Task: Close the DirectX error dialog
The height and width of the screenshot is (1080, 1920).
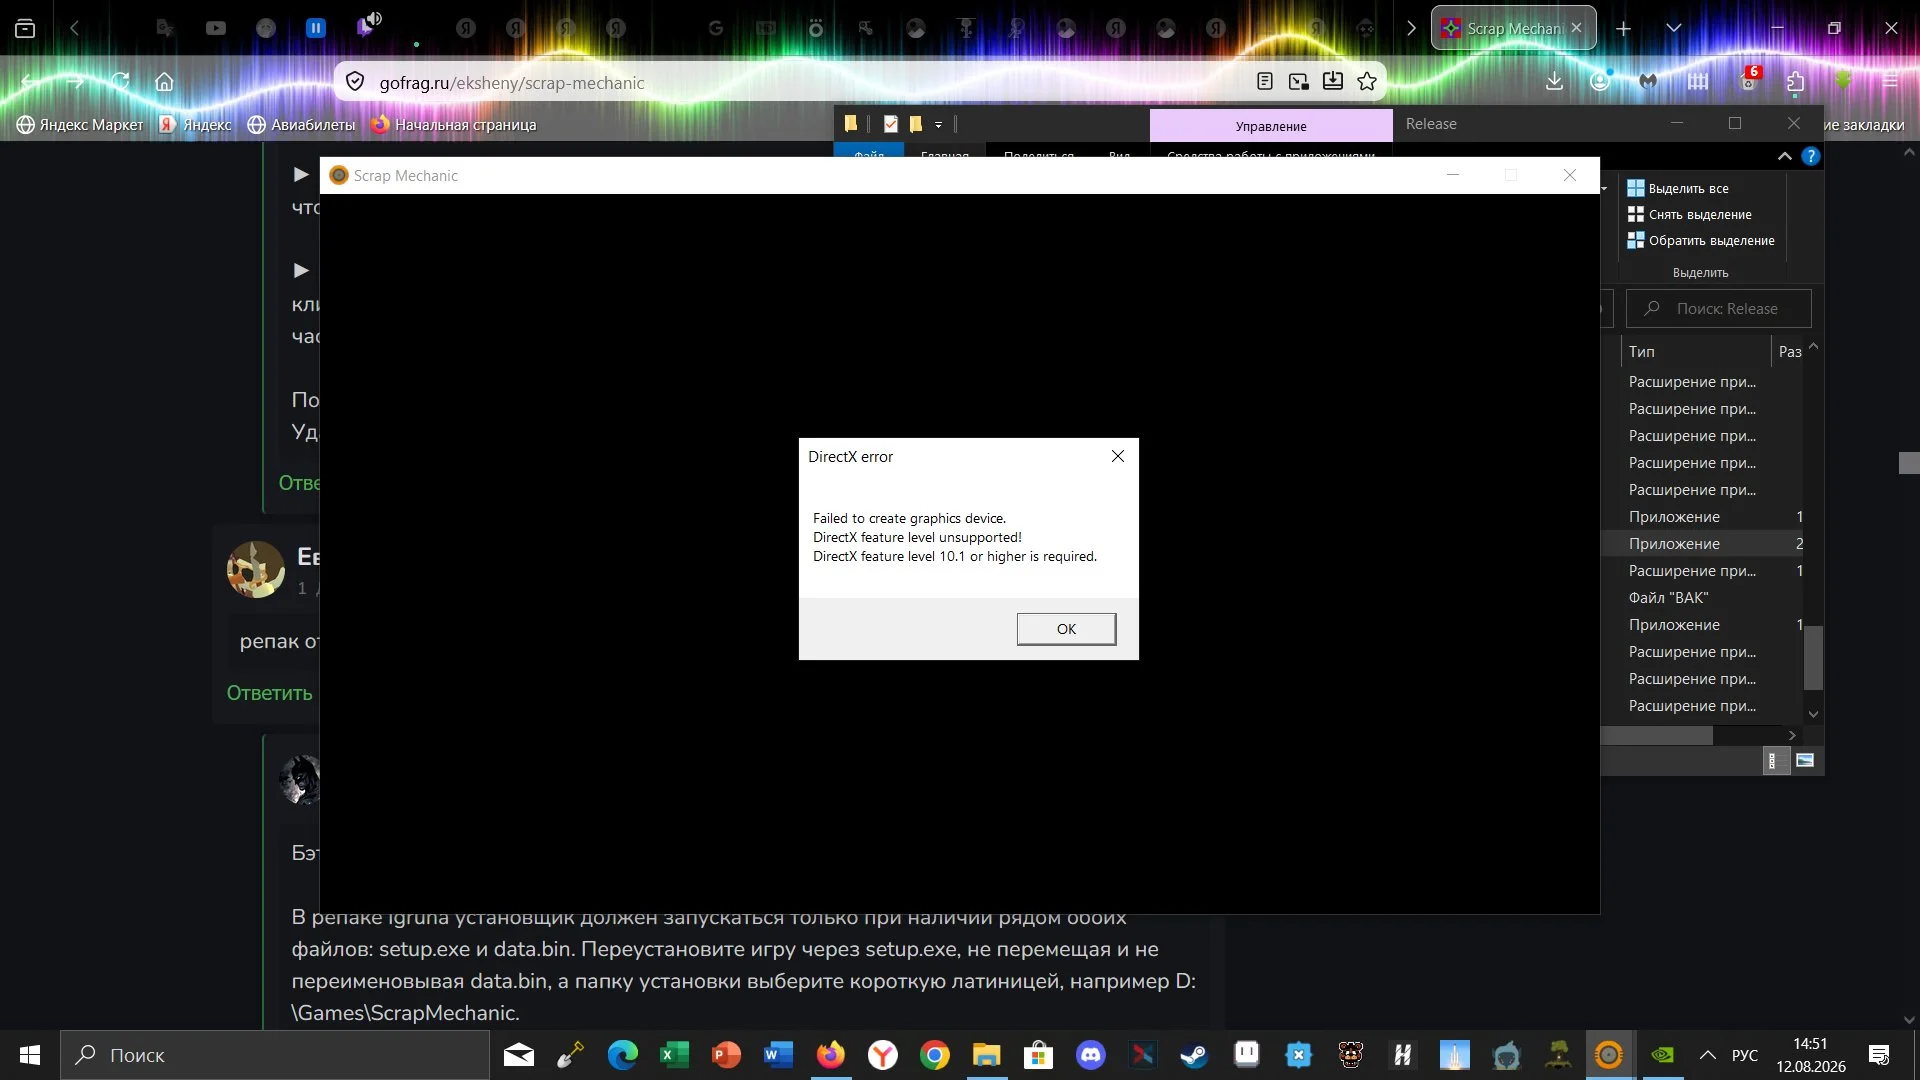Action: [x=1118, y=457]
